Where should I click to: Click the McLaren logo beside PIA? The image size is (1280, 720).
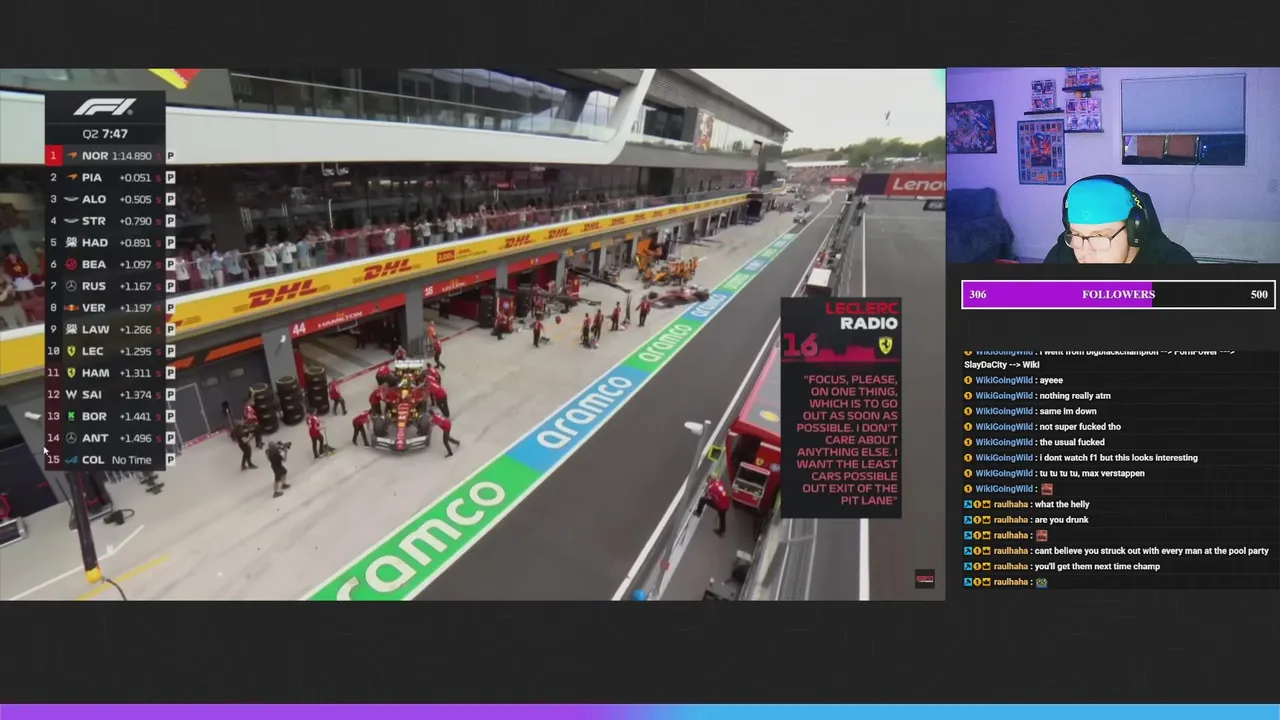tap(71, 178)
